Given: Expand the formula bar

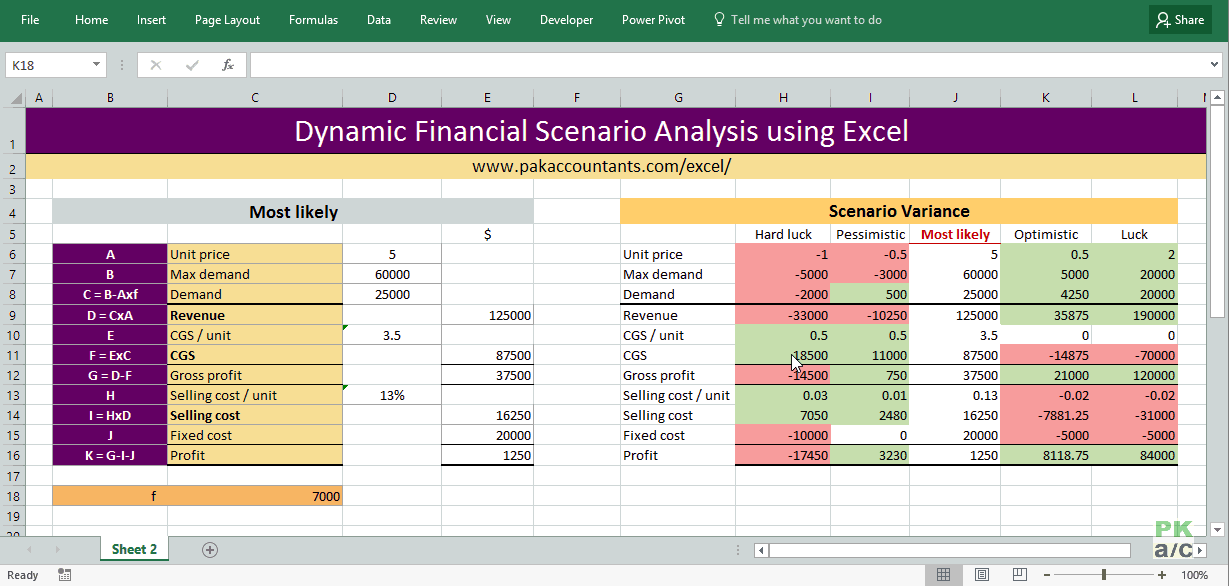Looking at the screenshot, I should (x=1215, y=65).
